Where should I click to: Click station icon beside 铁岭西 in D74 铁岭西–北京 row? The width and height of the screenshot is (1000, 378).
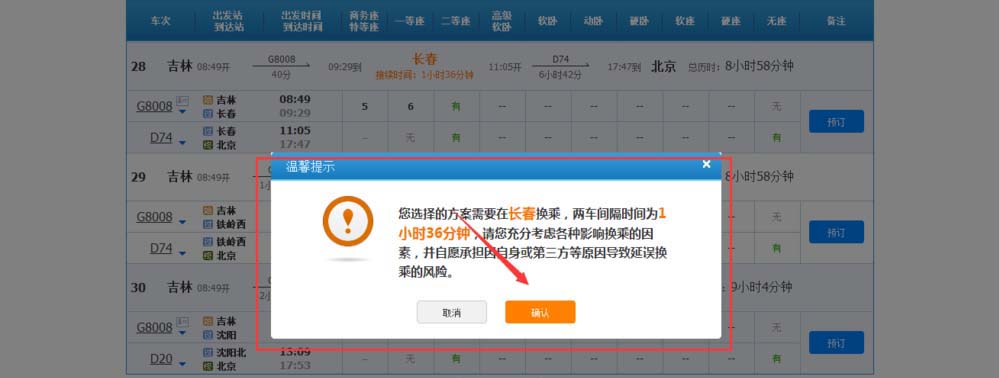[x=208, y=242]
